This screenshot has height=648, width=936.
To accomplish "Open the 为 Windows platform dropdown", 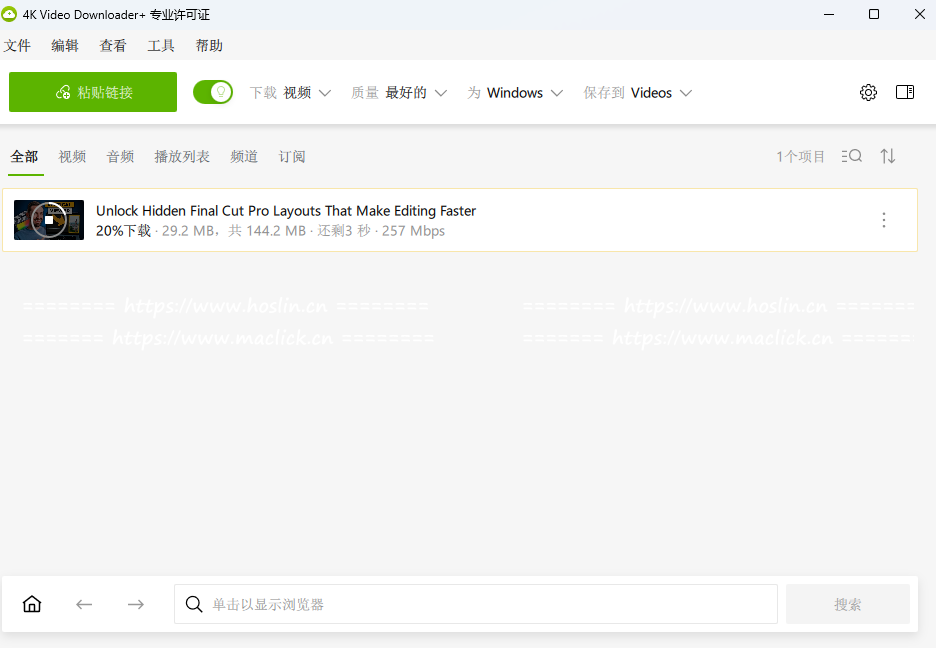I will coord(515,93).
